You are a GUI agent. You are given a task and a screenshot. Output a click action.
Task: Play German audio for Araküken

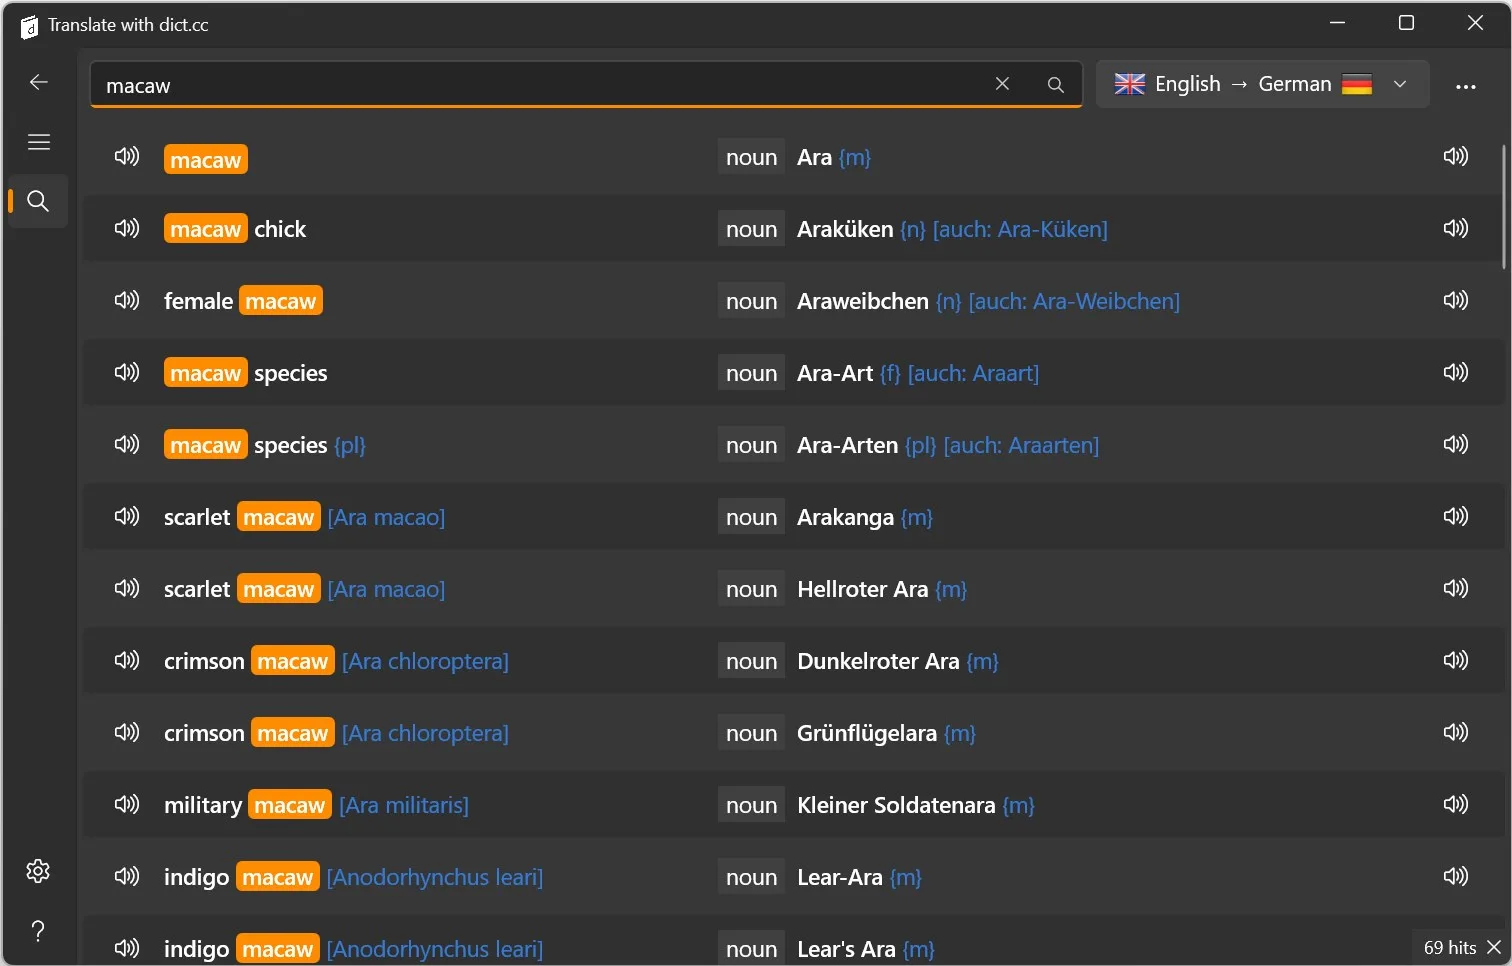coord(1456,229)
